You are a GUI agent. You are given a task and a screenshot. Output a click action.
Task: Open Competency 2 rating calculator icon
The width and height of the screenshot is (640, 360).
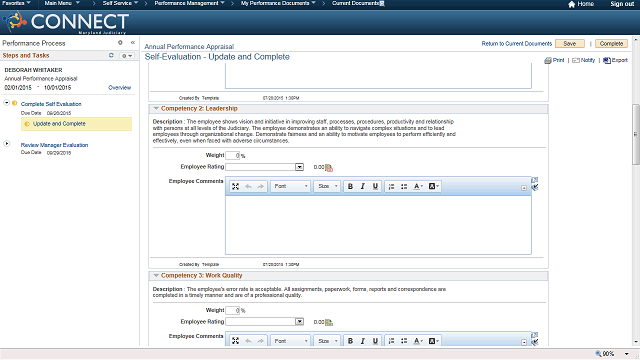point(329,168)
